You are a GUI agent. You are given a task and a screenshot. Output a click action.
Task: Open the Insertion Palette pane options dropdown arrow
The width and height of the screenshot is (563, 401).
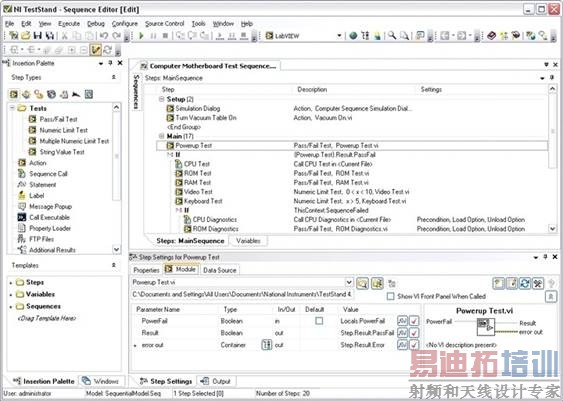tap(101, 63)
